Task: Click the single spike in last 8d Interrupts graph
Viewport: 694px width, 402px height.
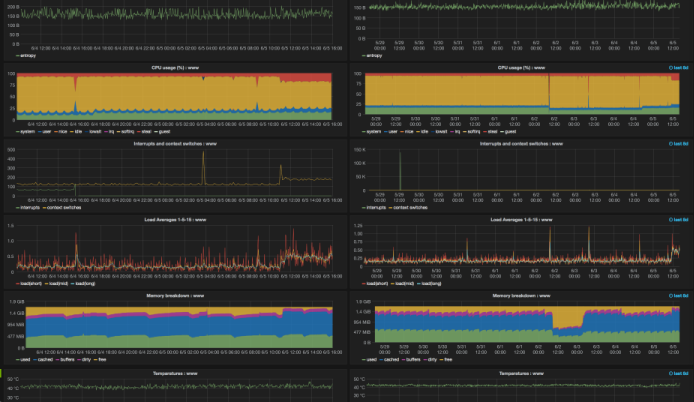Action: pyautogui.click(x=400, y=170)
